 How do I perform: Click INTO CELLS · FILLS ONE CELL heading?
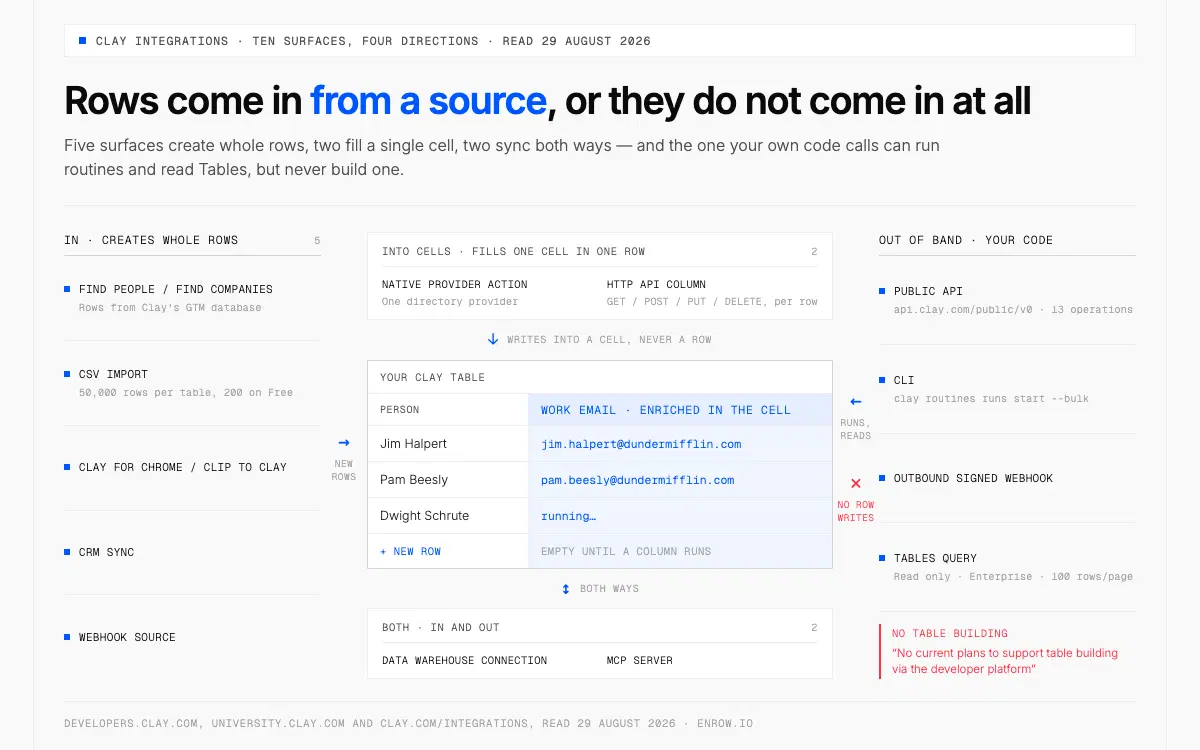coord(514,251)
